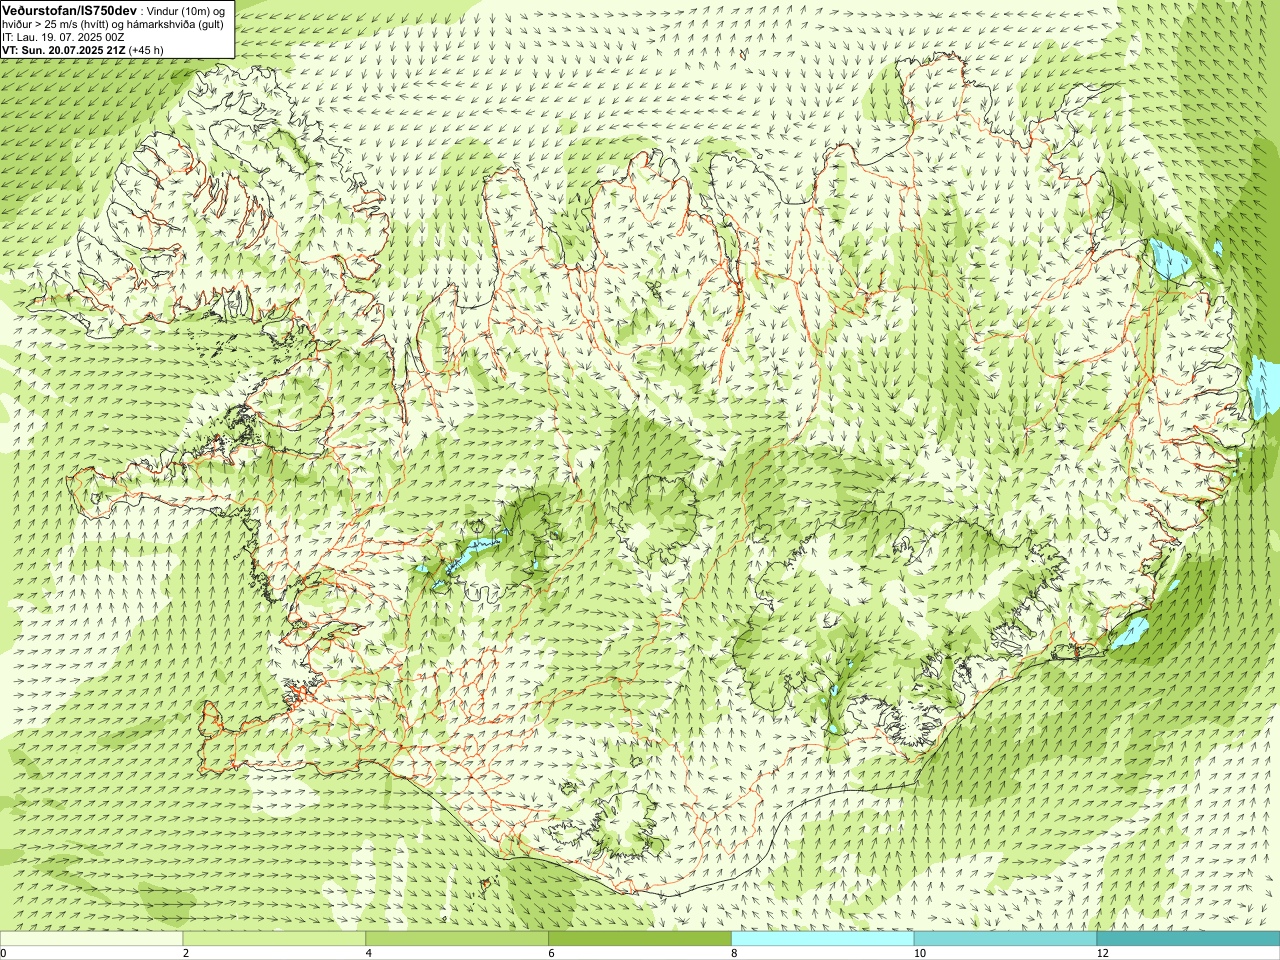Image resolution: width=1280 pixels, height=960 pixels.
Task: Pick the 2–4 m/s light green swatch
Action: 274,938
